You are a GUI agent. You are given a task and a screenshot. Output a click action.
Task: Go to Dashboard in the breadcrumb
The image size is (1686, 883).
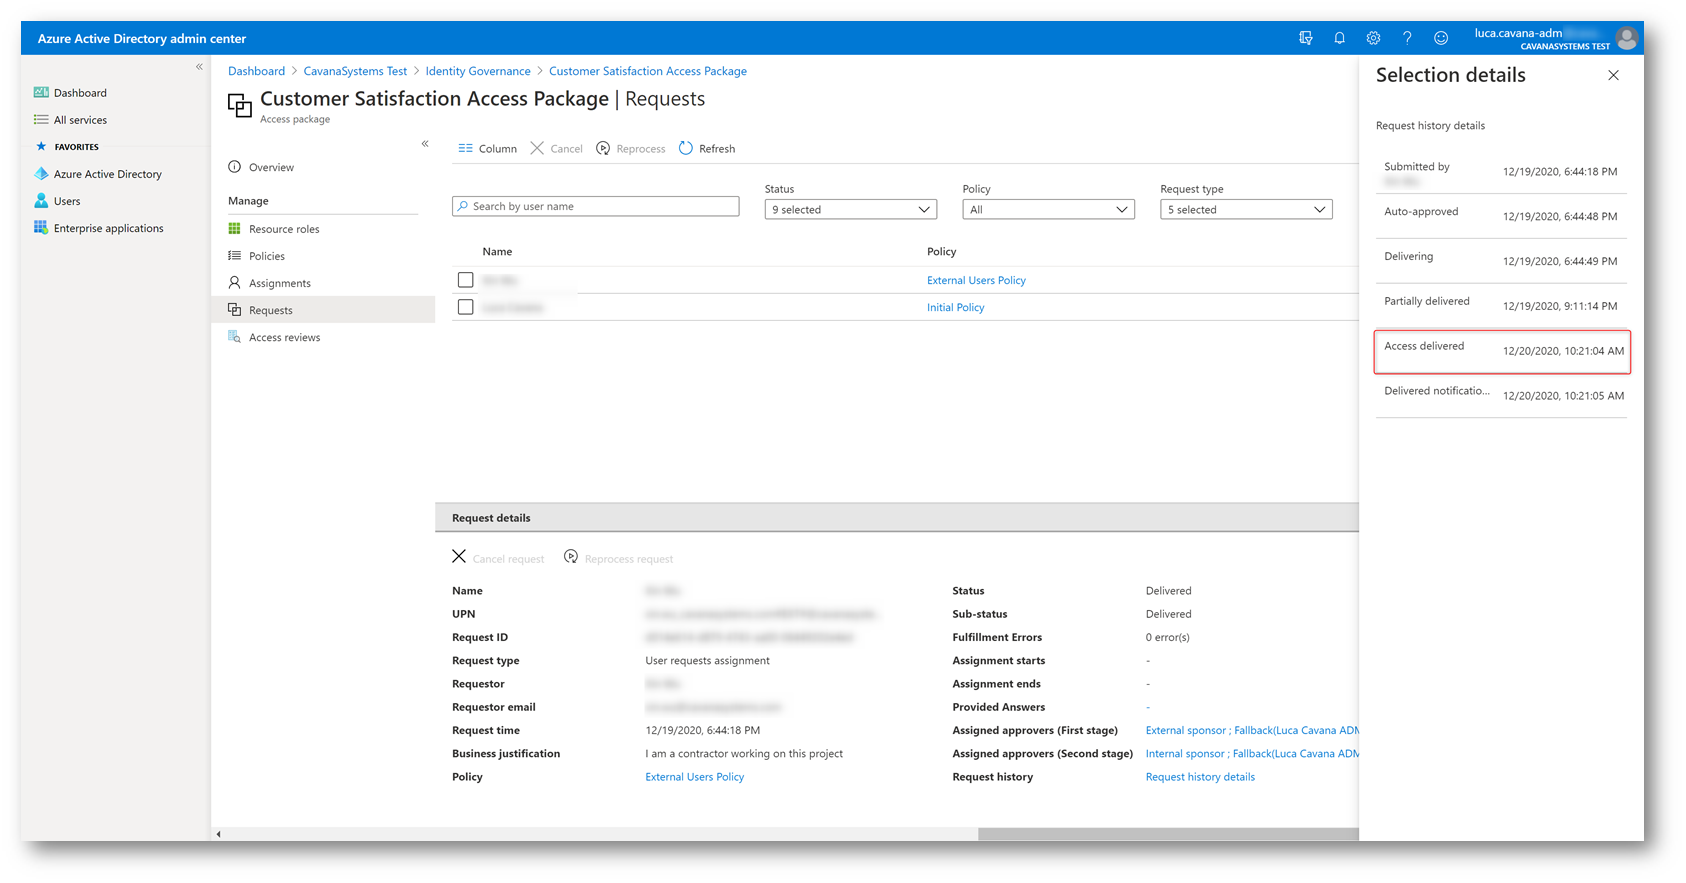[x=256, y=71]
